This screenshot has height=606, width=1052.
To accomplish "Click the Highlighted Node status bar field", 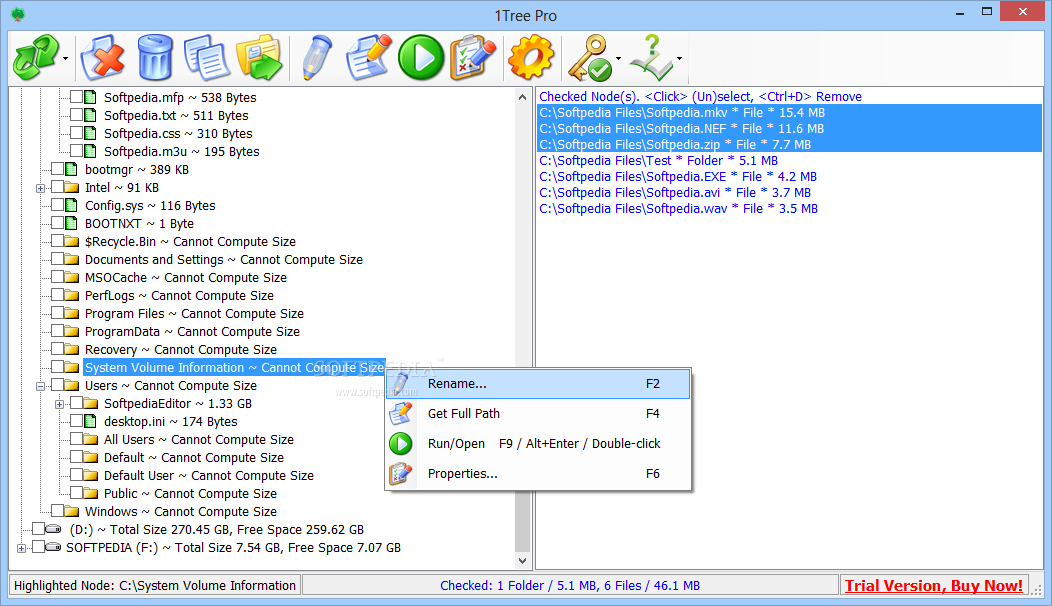I will coord(154,586).
